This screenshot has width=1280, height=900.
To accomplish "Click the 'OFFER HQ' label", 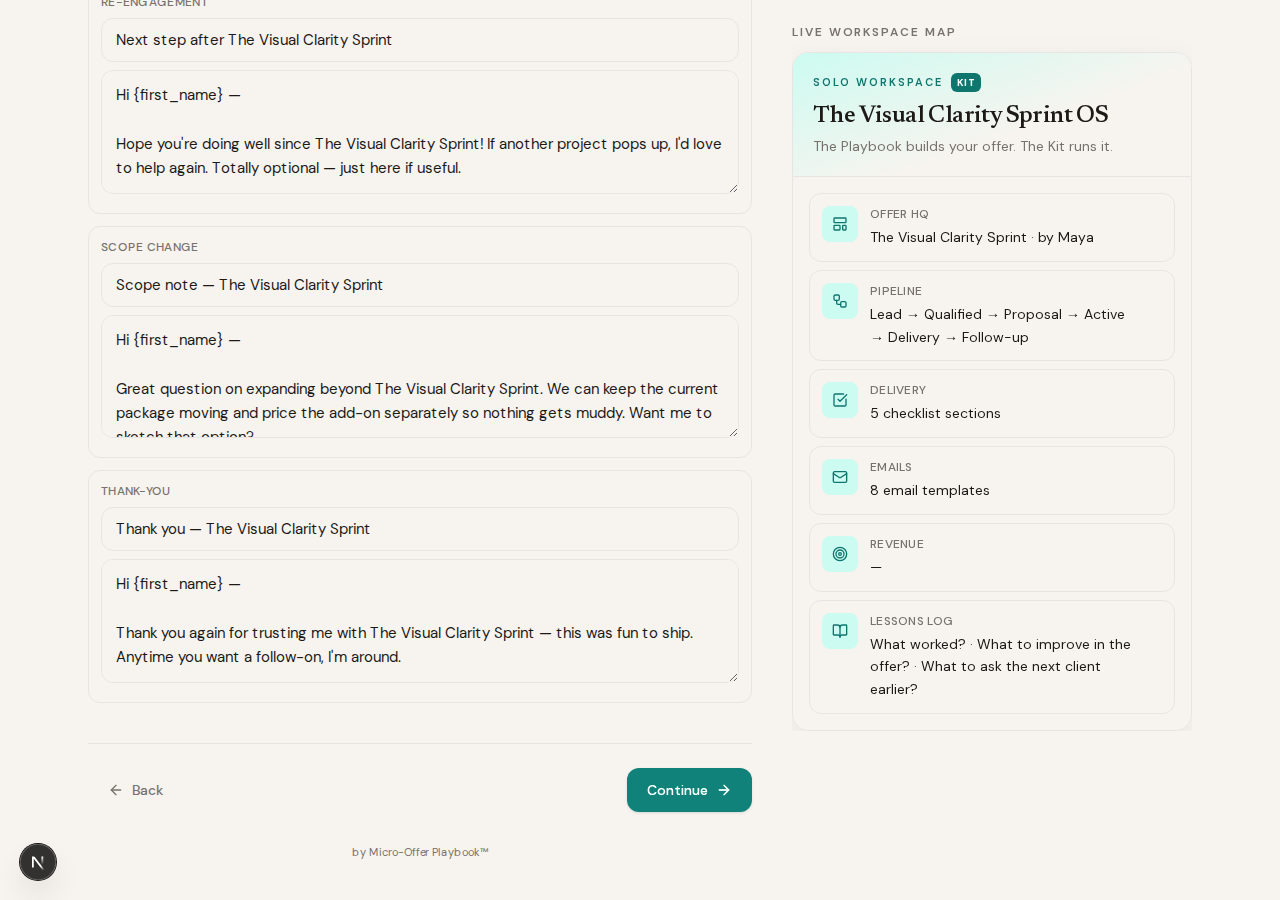I will coord(899,214).
